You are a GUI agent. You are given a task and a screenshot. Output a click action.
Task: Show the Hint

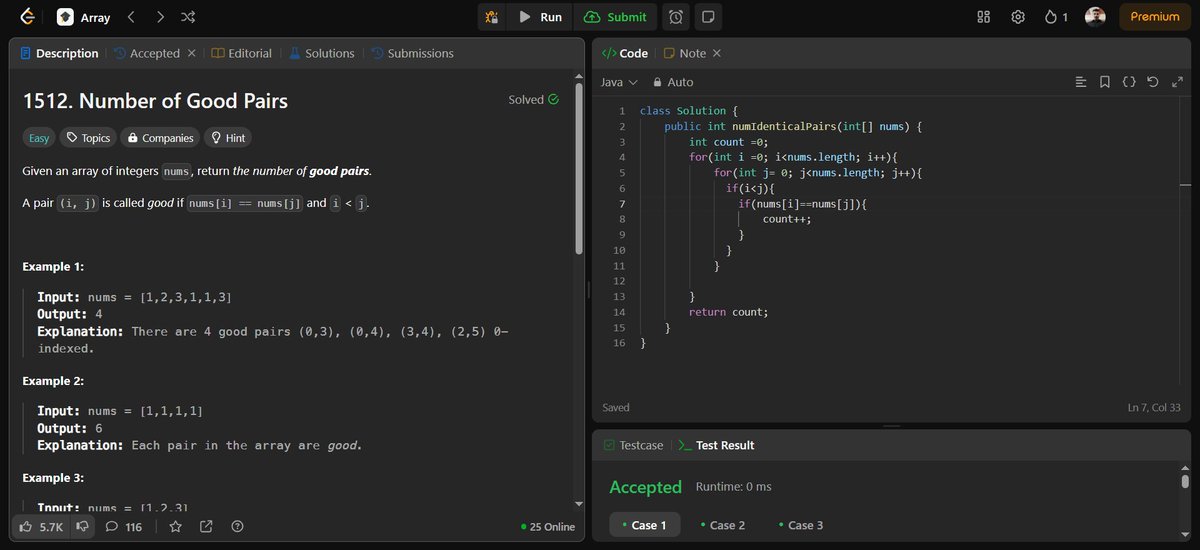[x=227, y=138]
